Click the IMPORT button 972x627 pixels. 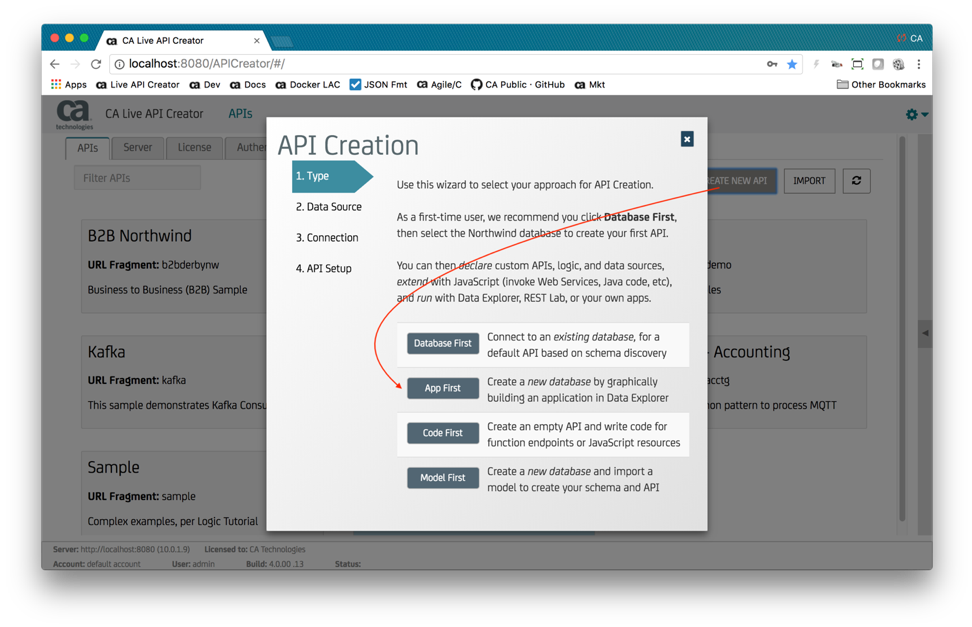pos(809,180)
